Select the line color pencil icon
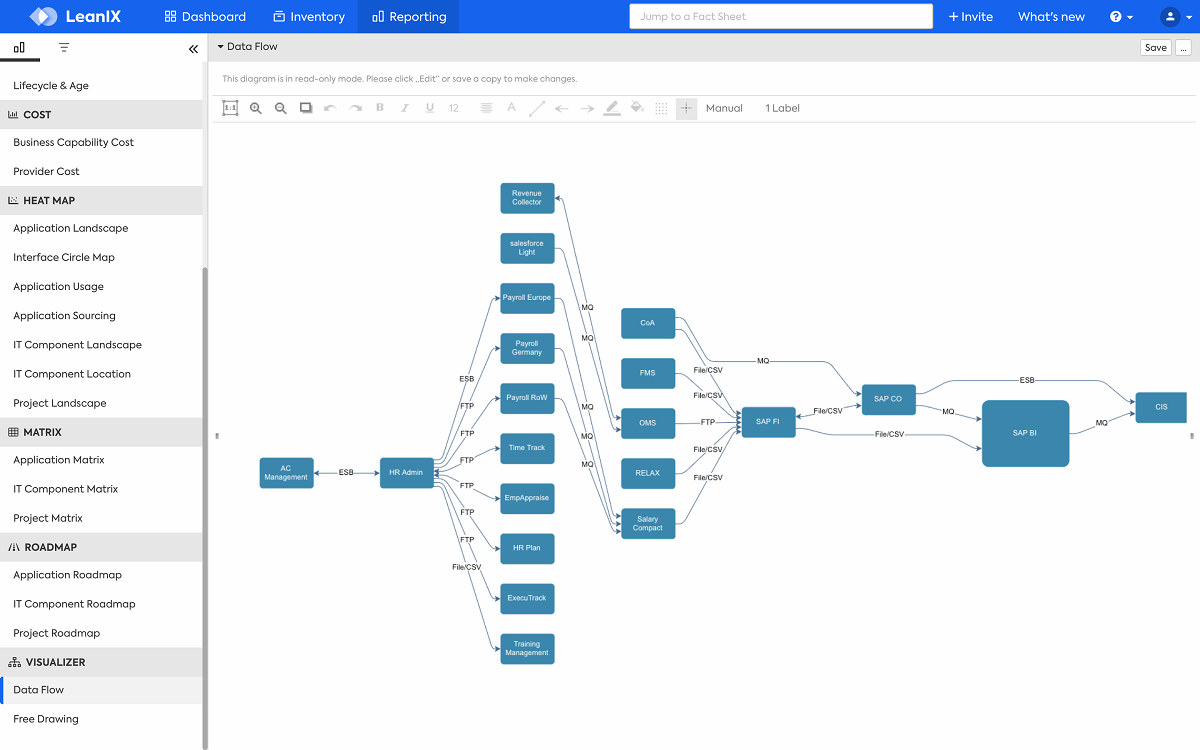This screenshot has width=1200, height=750. 612,108
